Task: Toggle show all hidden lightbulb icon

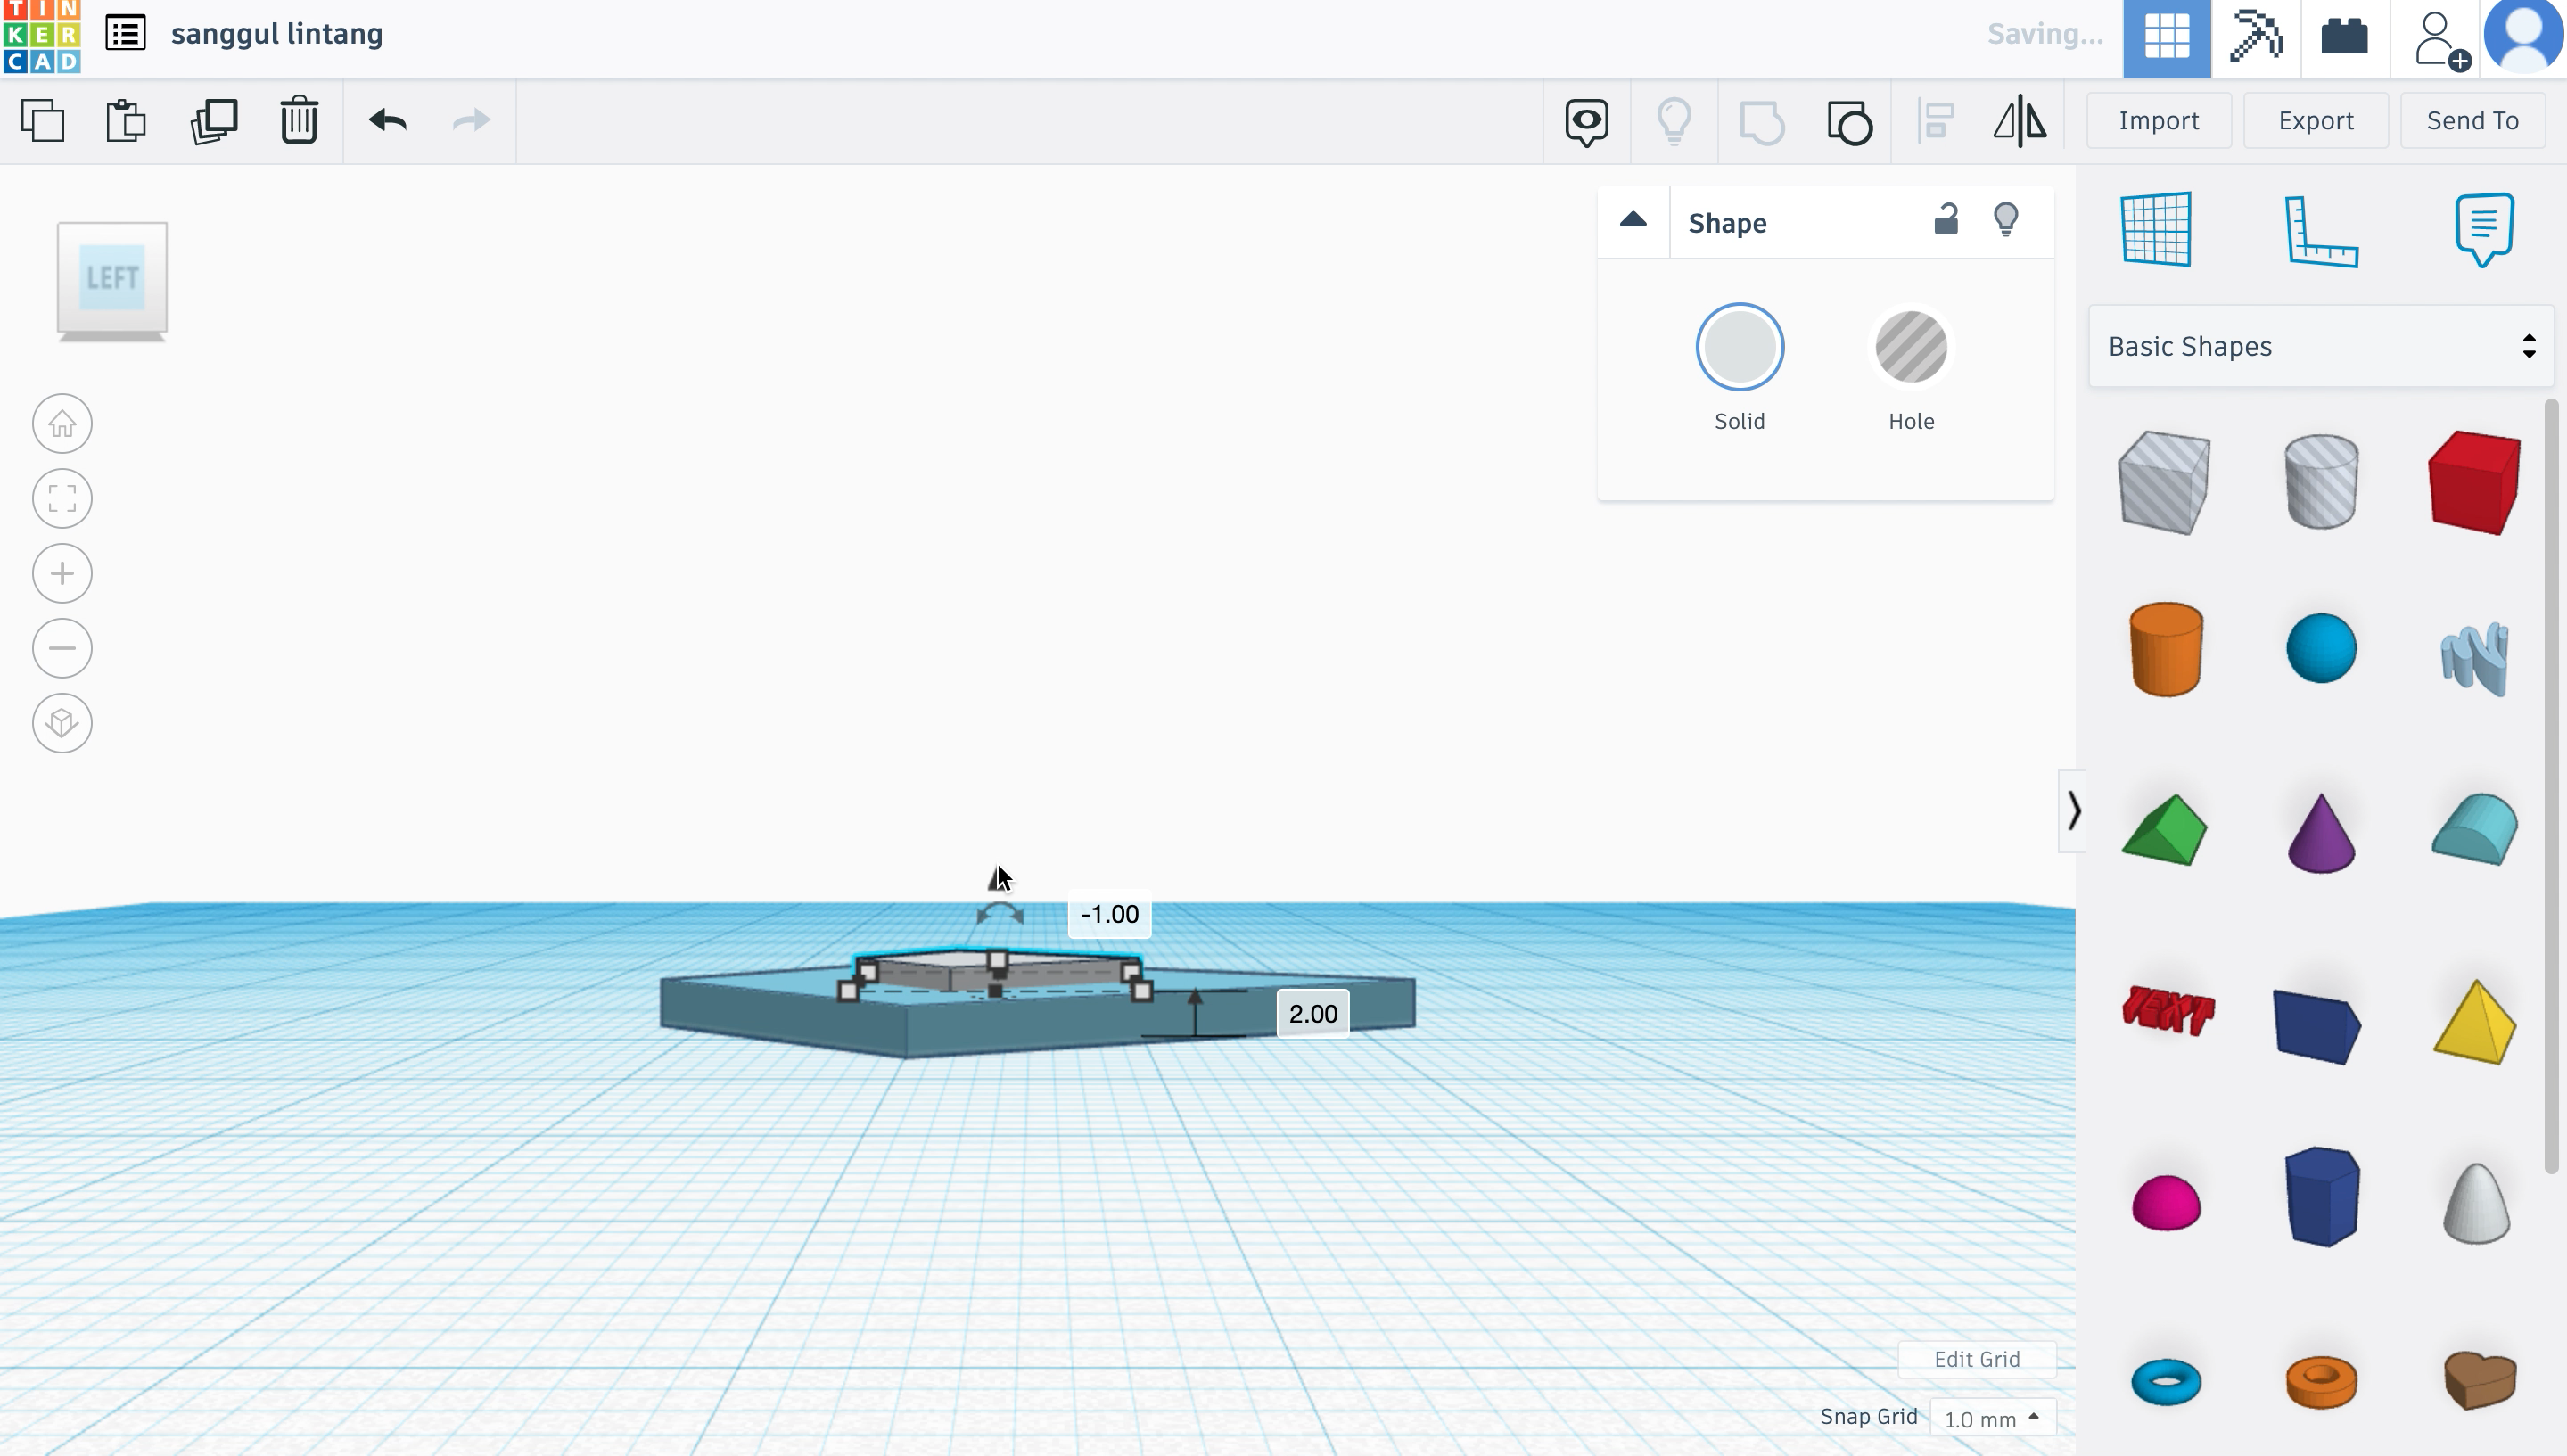Action: [x=1674, y=122]
